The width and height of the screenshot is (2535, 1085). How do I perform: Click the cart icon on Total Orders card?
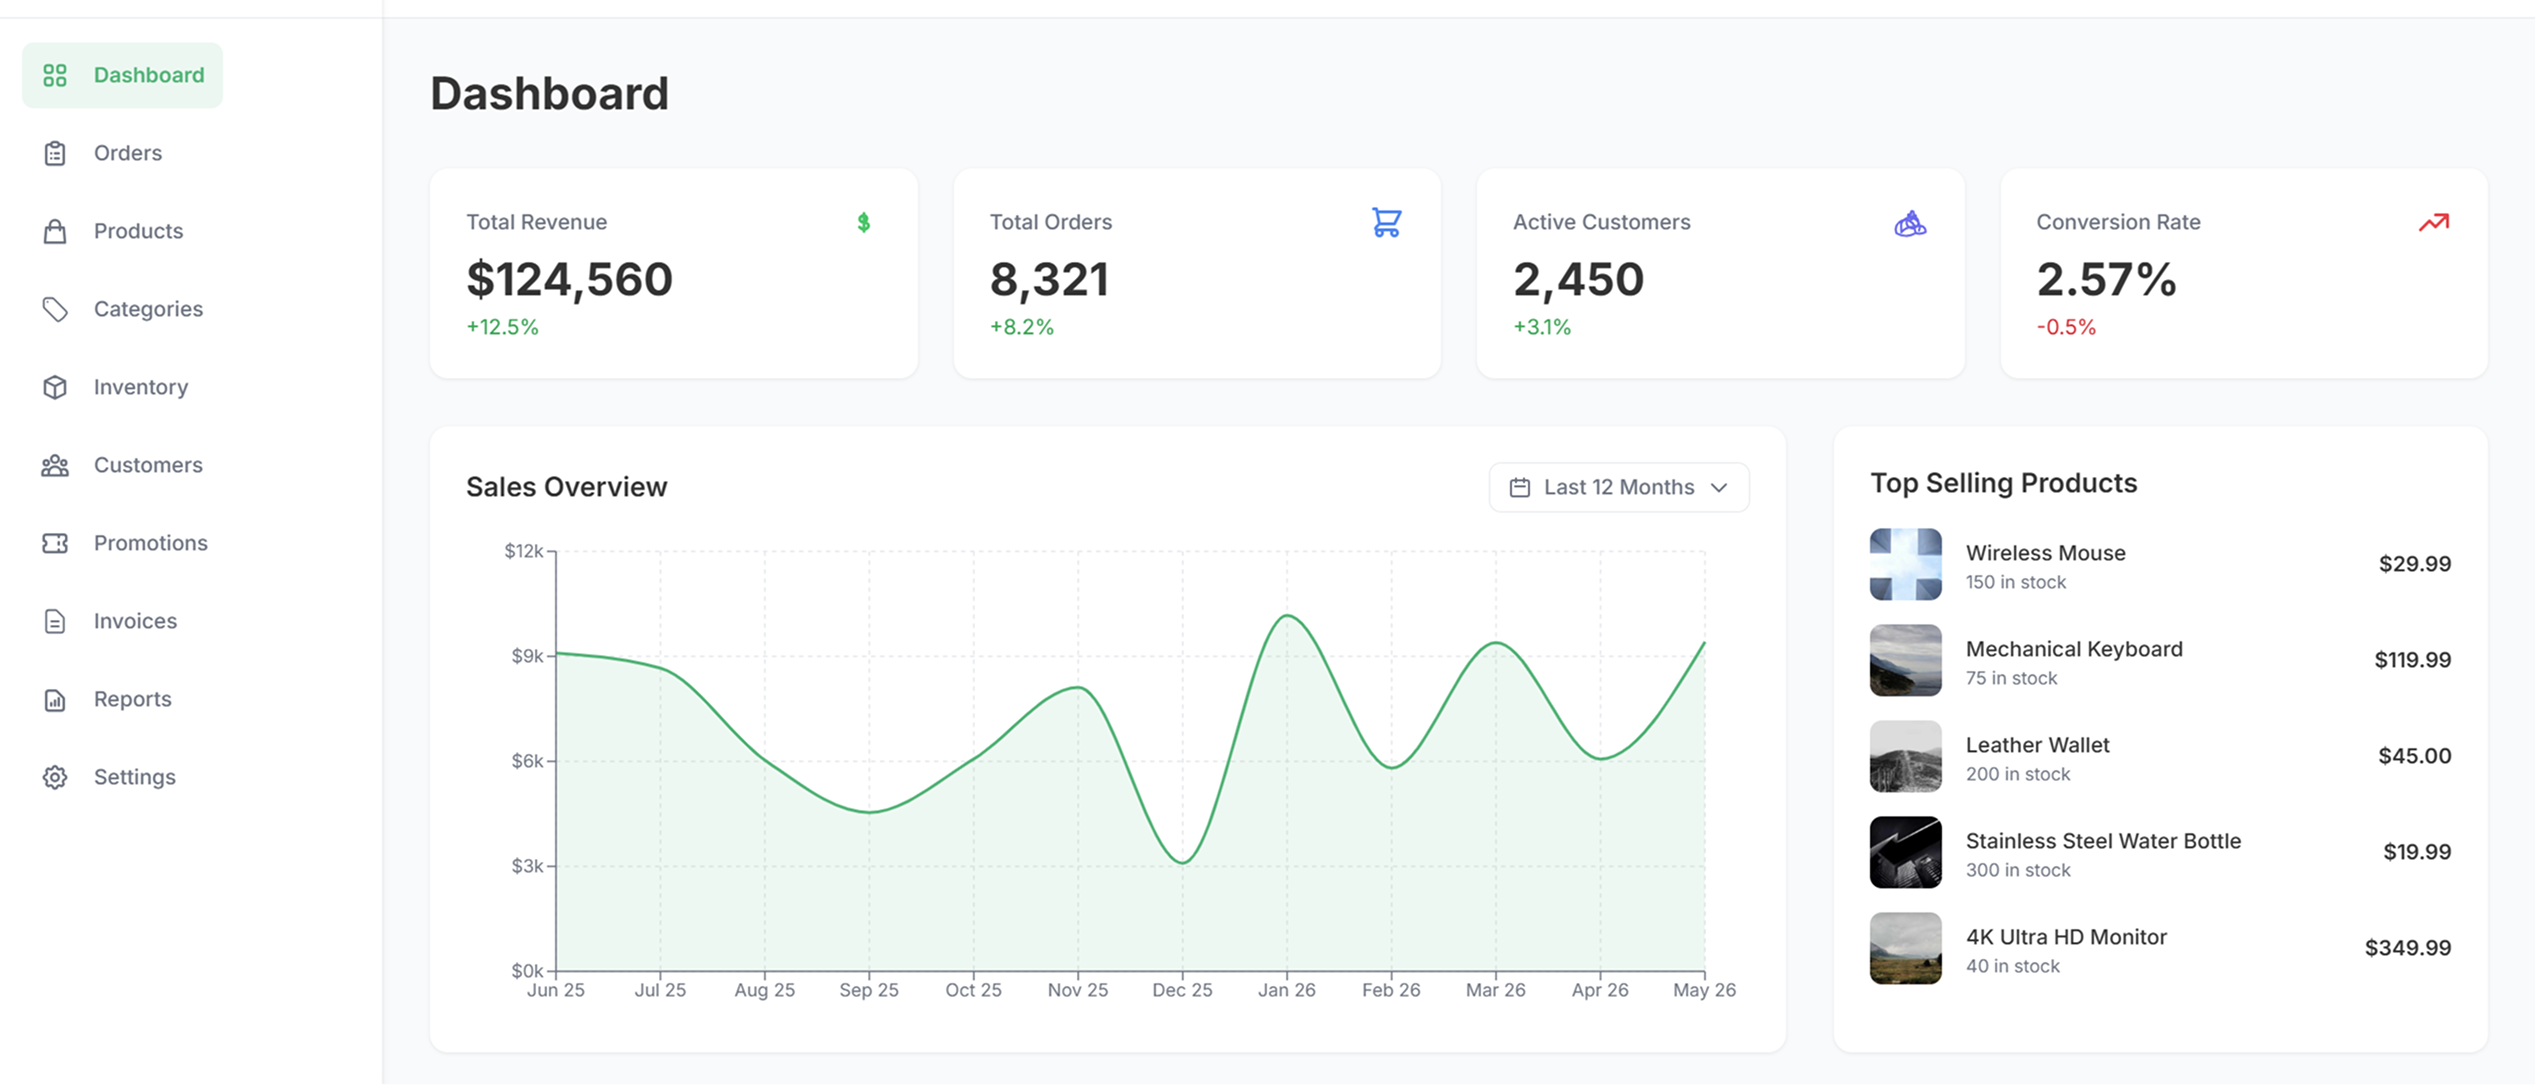[1386, 222]
